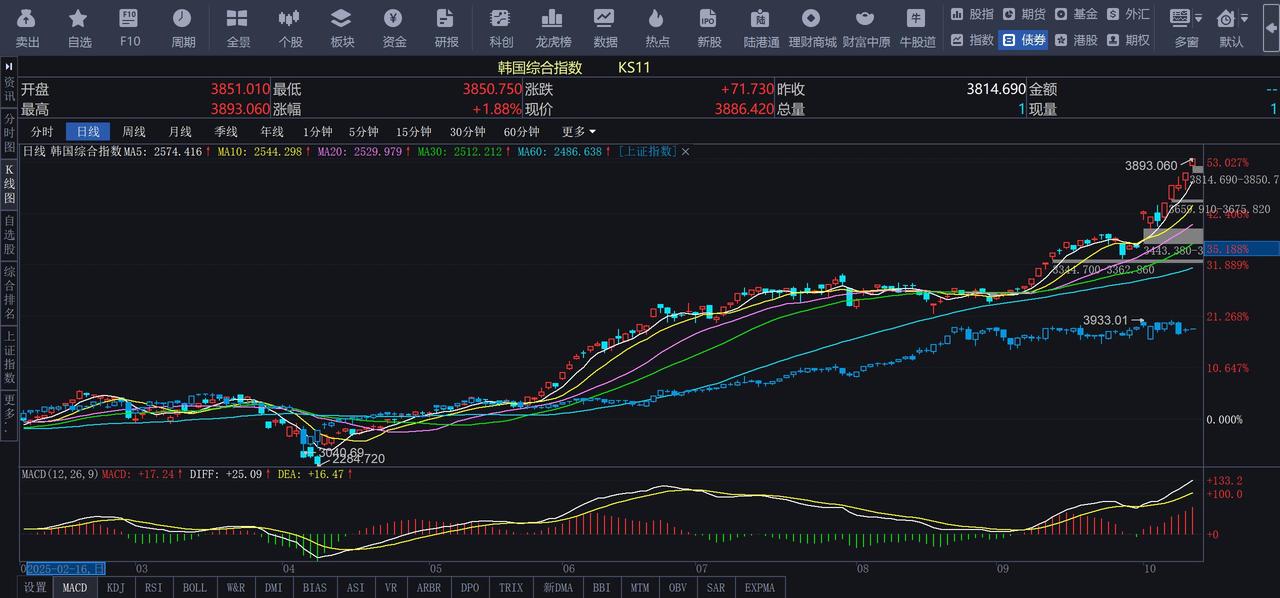Open the 研报 research reports icon

(x=446, y=19)
